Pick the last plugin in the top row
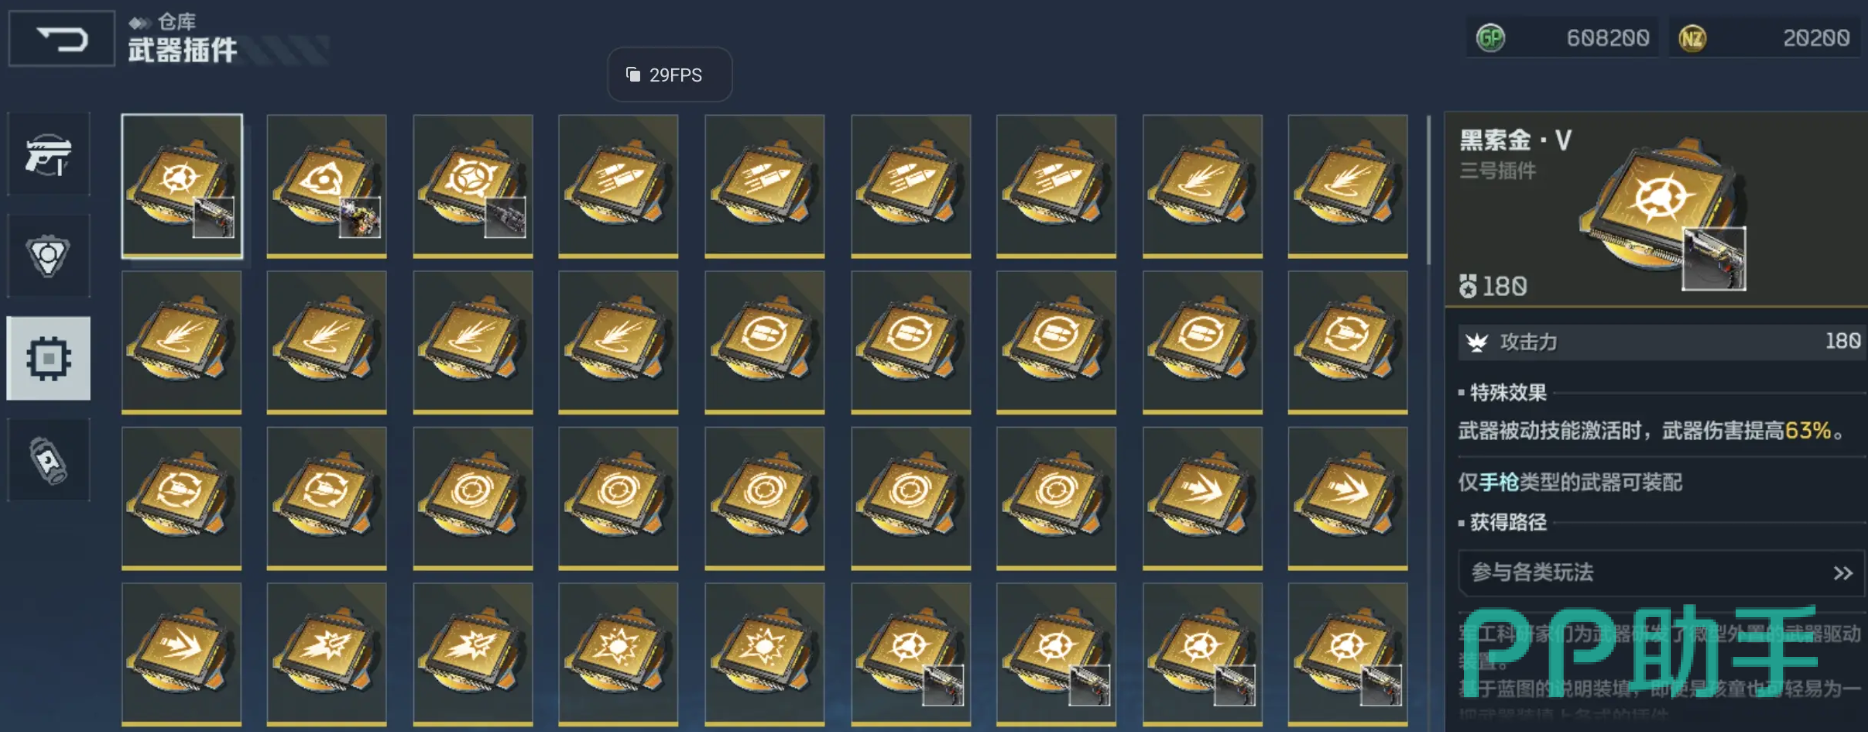The width and height of the screenshot is (1868, 732). pyautogui.click(x=1348, y=186)
